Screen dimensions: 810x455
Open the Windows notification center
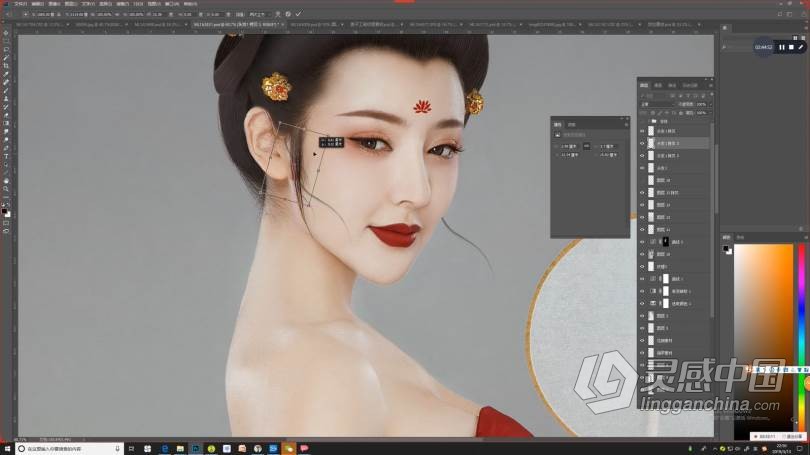(801, 449)
